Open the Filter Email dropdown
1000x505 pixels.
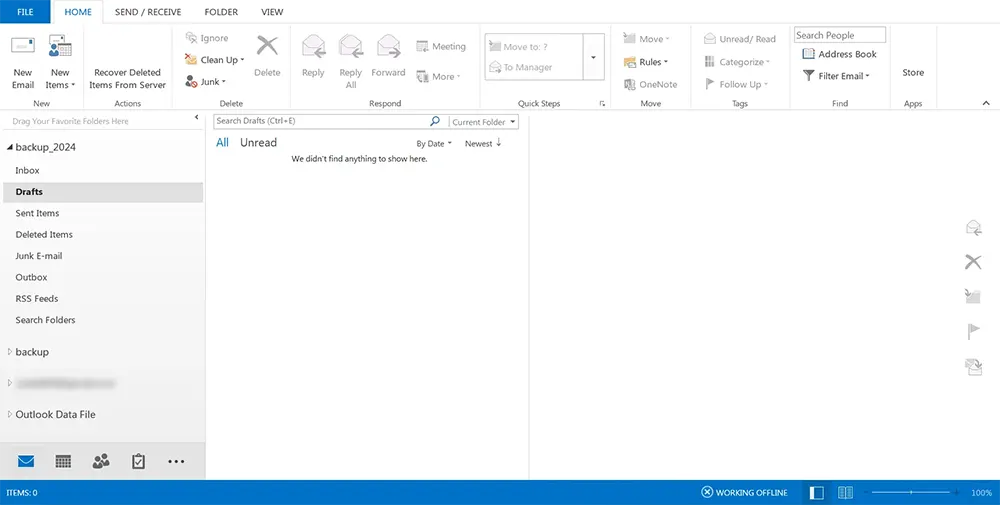tap(835, 76)
